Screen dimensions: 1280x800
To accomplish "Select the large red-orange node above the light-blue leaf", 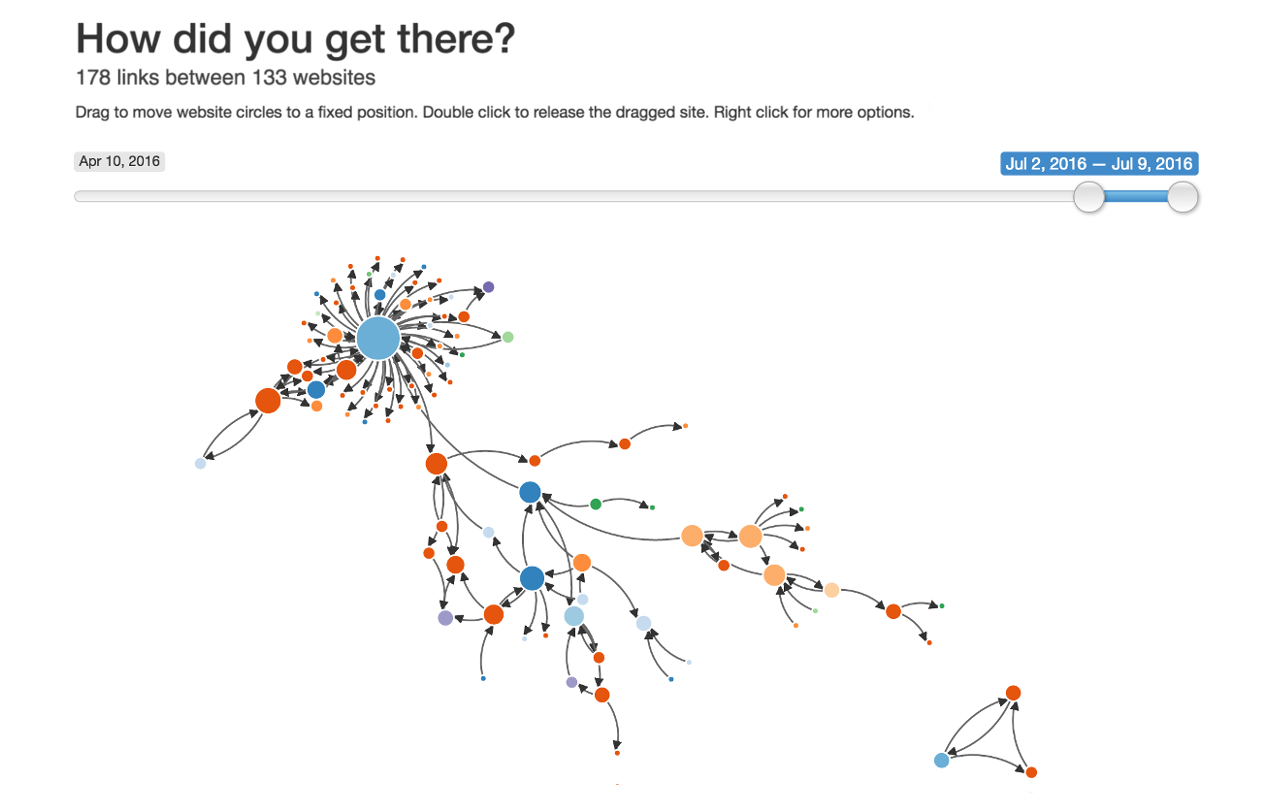I will (268, 401).
